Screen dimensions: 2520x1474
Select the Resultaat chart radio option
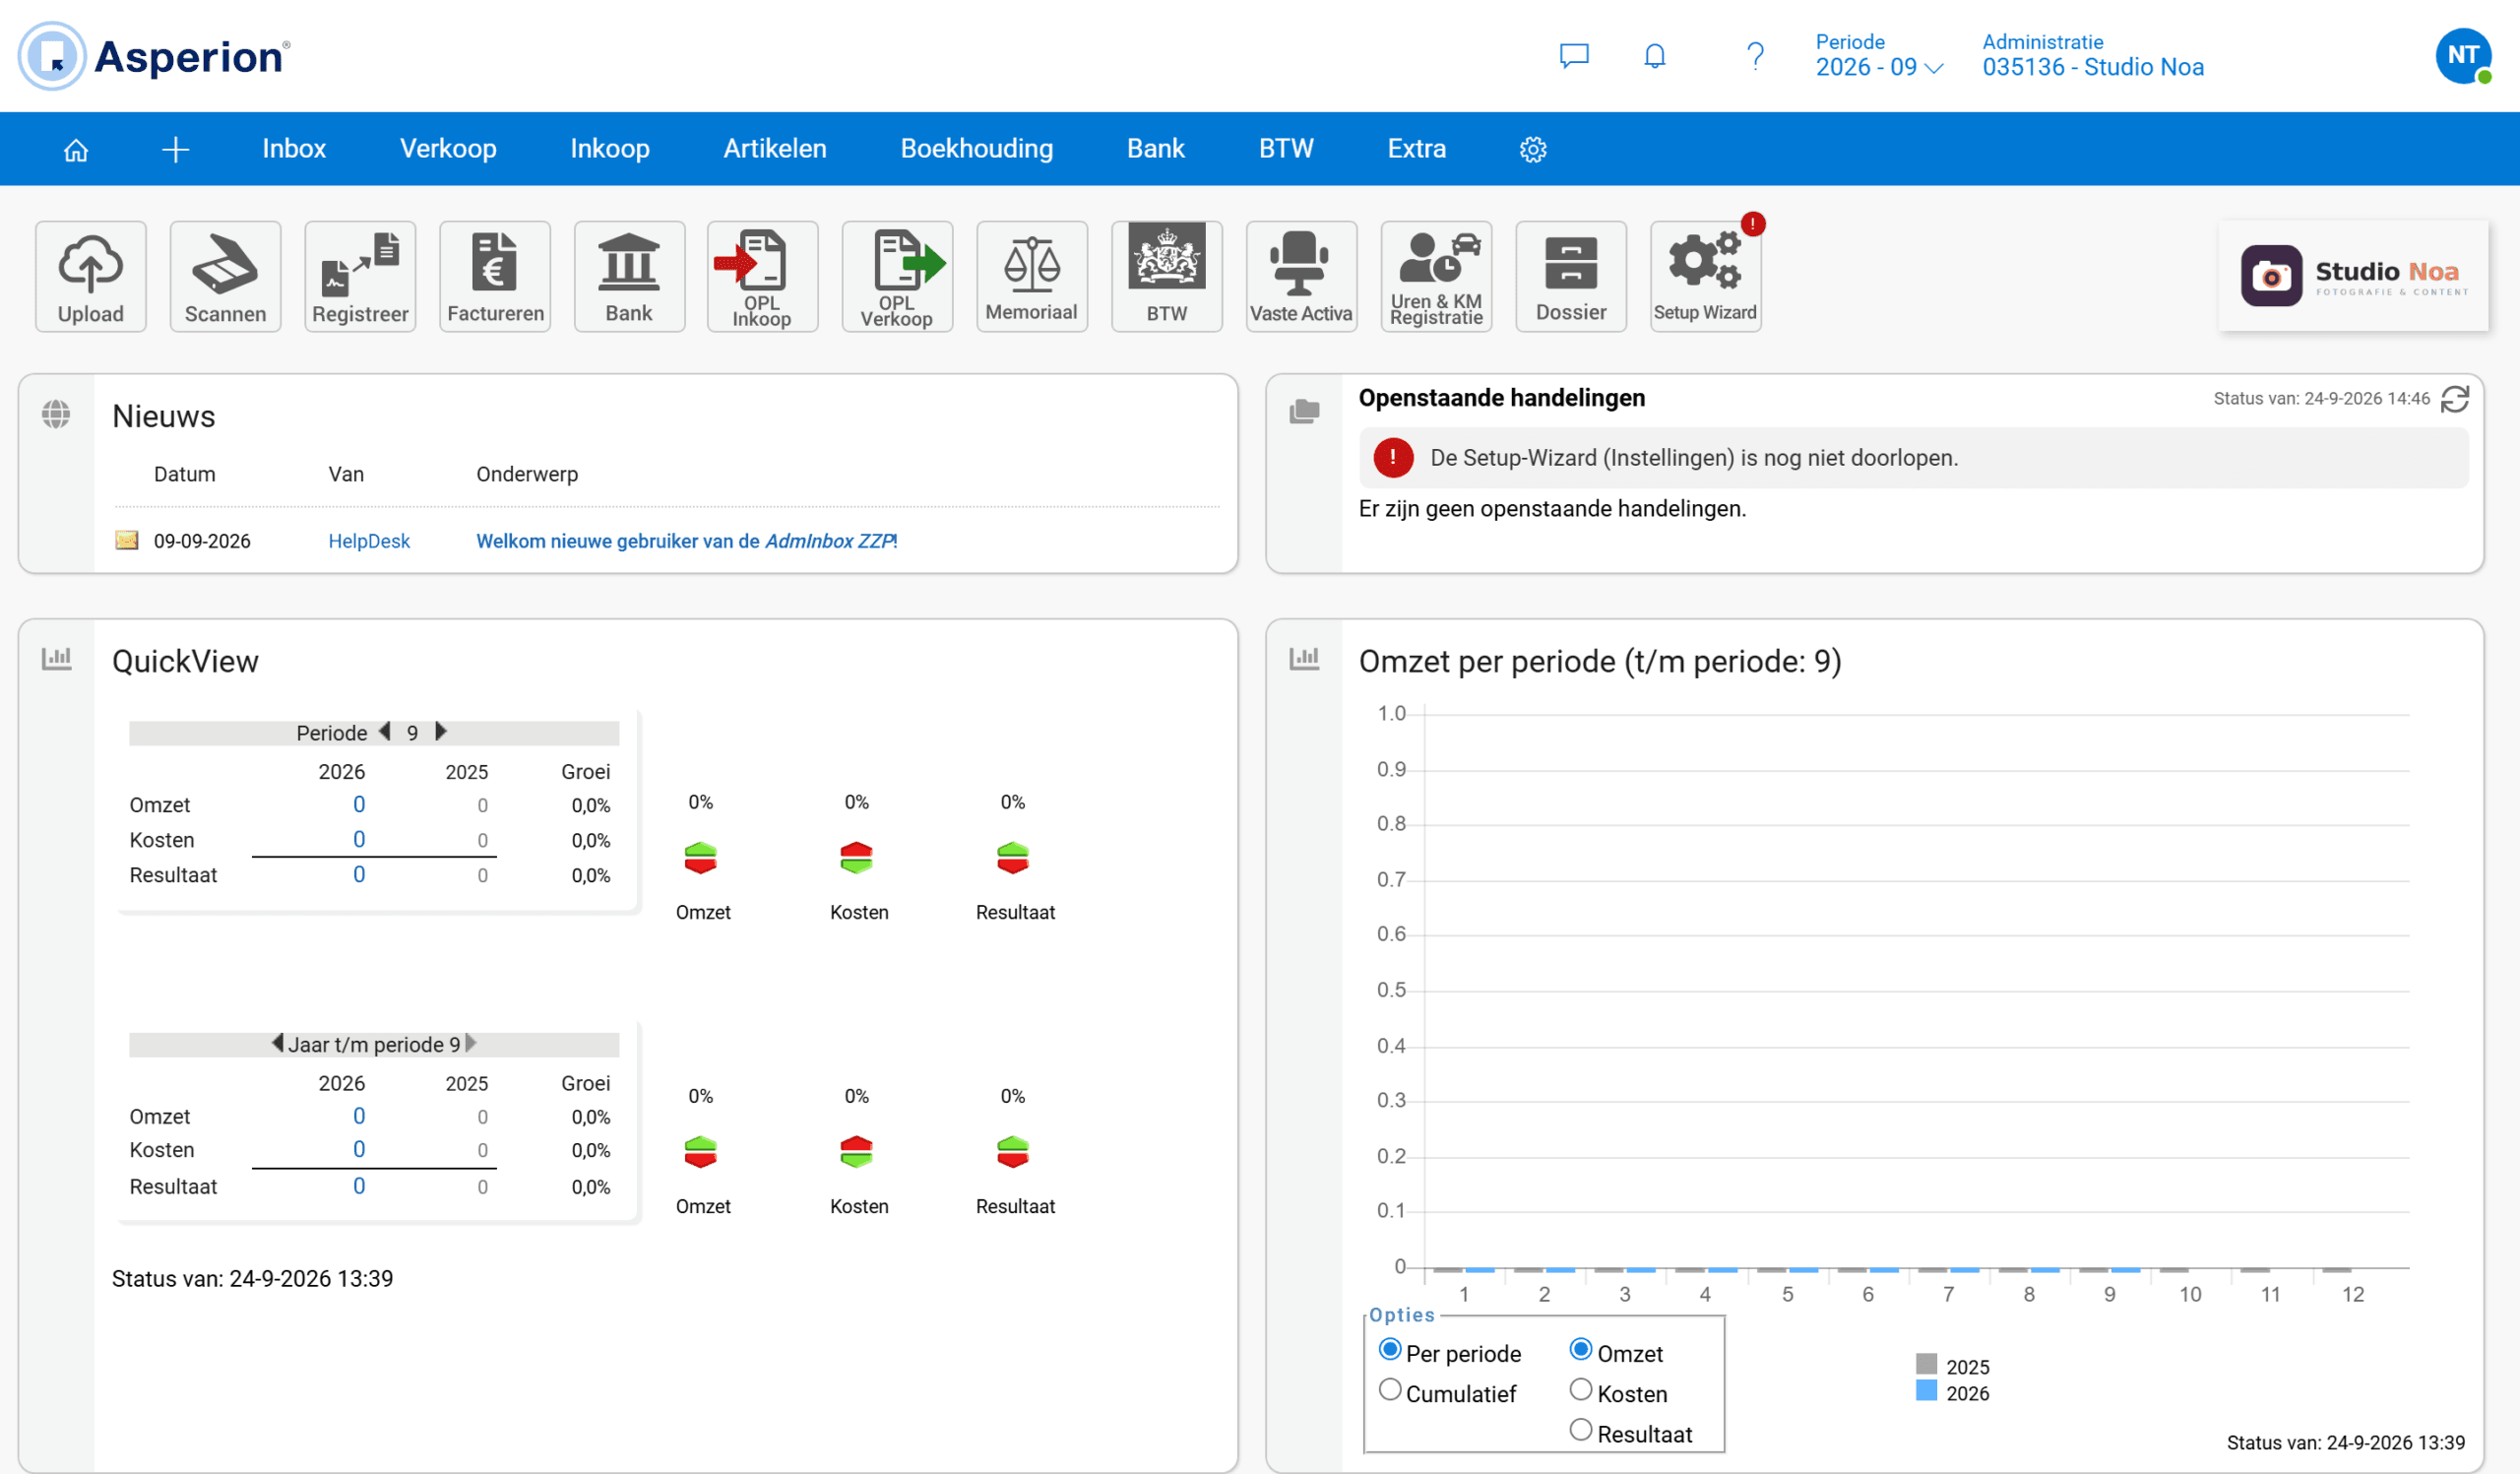pyautogui.click(x=1581, y=1430)
